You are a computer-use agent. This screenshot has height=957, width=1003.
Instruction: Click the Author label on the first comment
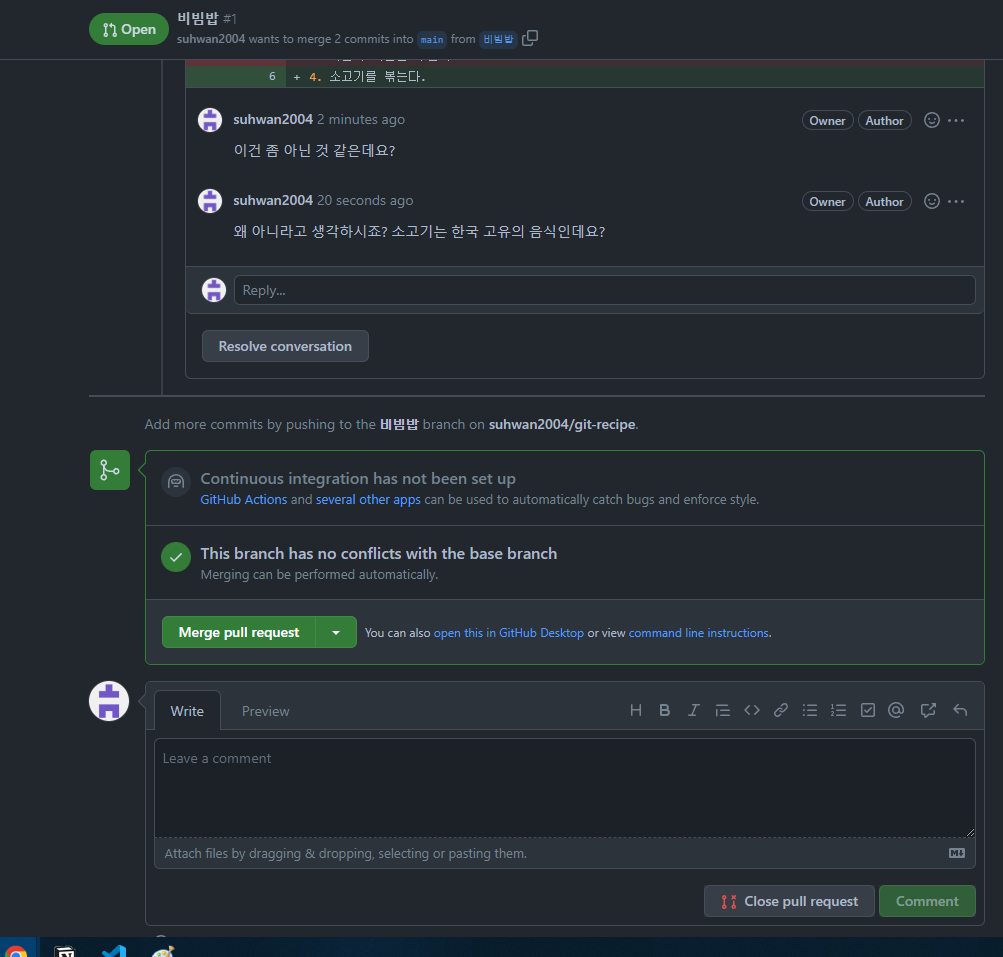pyautogui.click(x=884, y=120)
